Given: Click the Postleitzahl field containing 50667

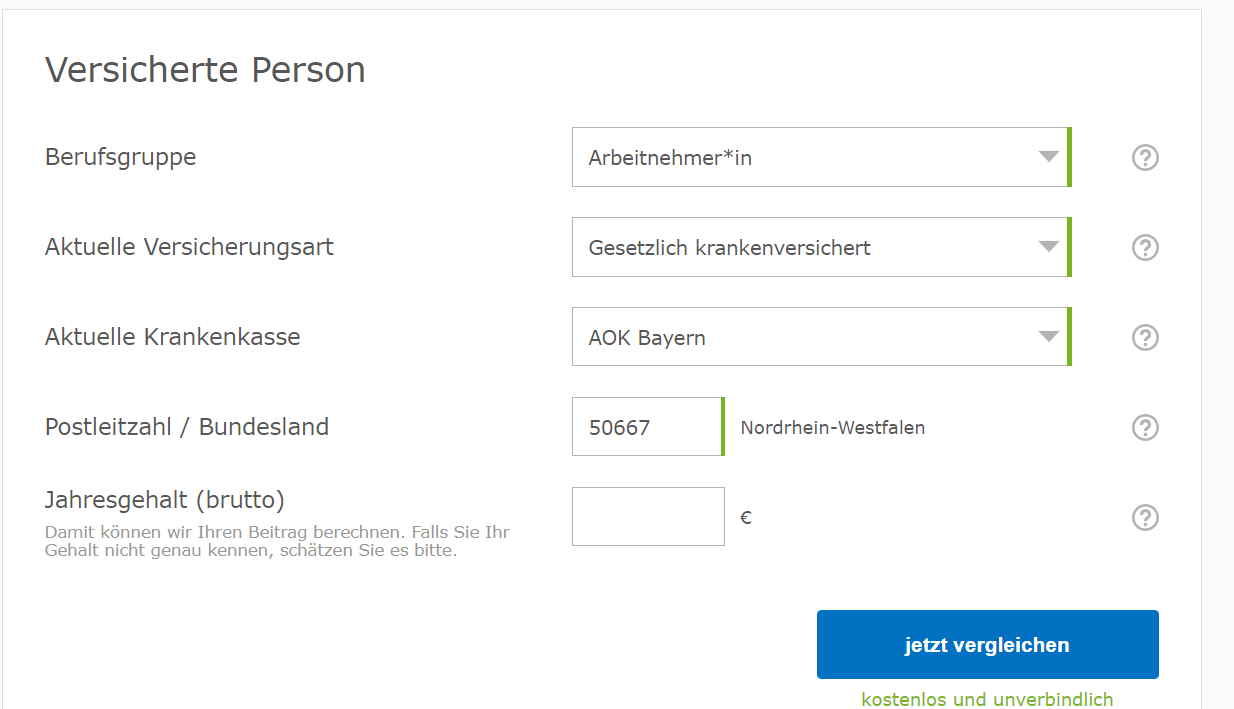Looking at the screenshot, I should [x=648, y=427].
